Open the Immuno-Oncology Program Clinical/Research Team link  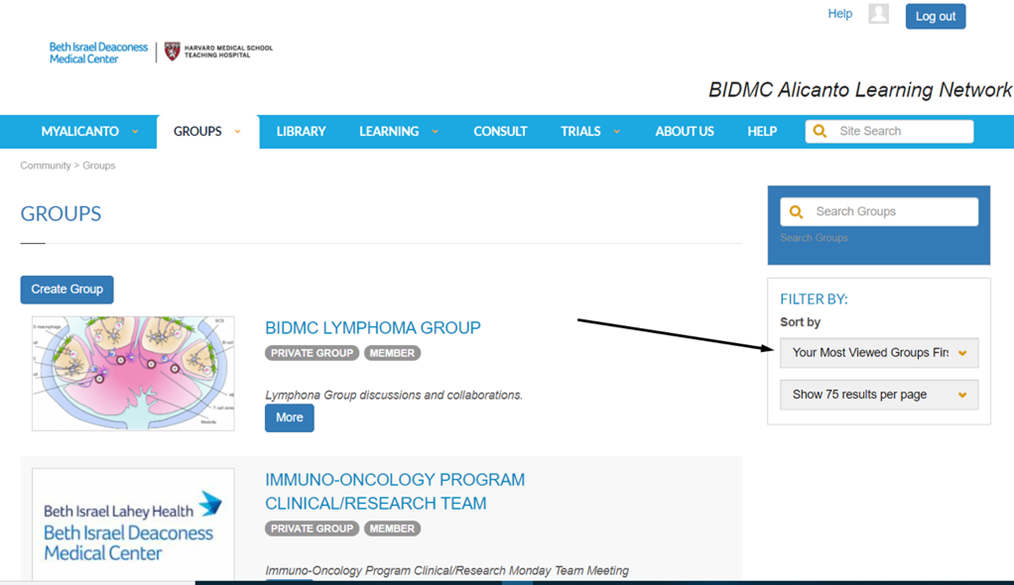pyautogui.click(x=394, y=491)
